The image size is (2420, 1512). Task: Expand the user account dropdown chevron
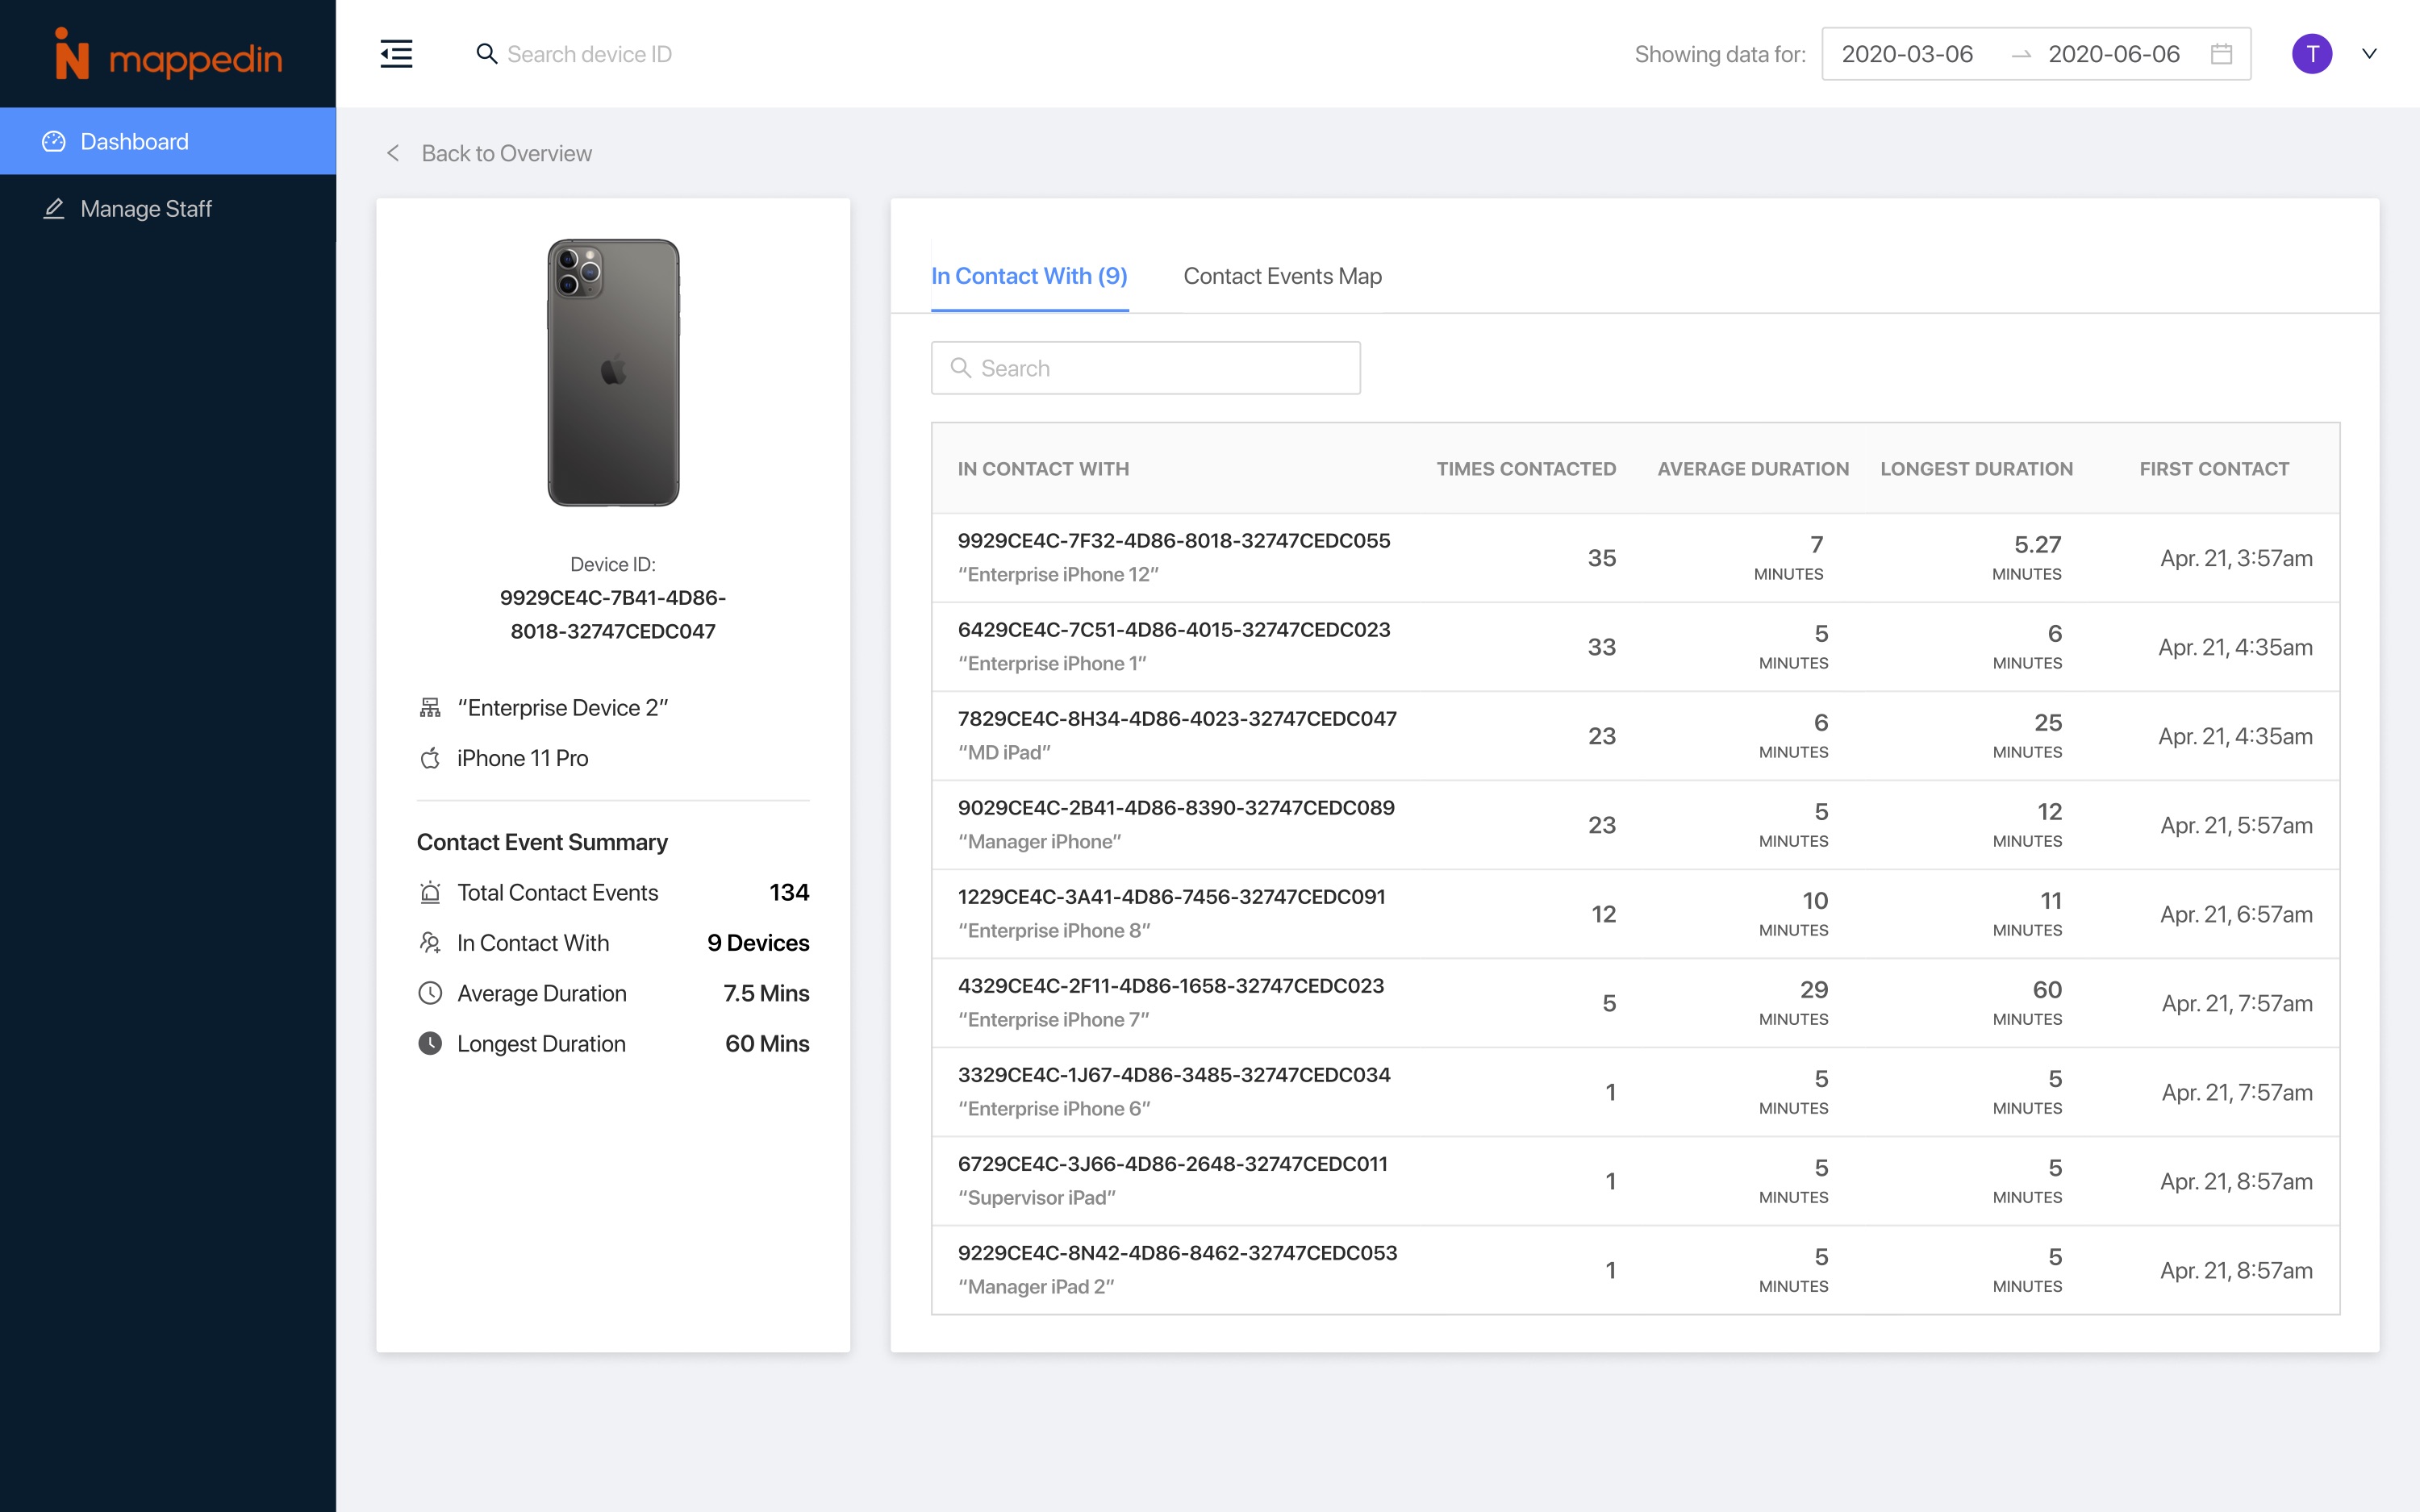pos(2369,54)
